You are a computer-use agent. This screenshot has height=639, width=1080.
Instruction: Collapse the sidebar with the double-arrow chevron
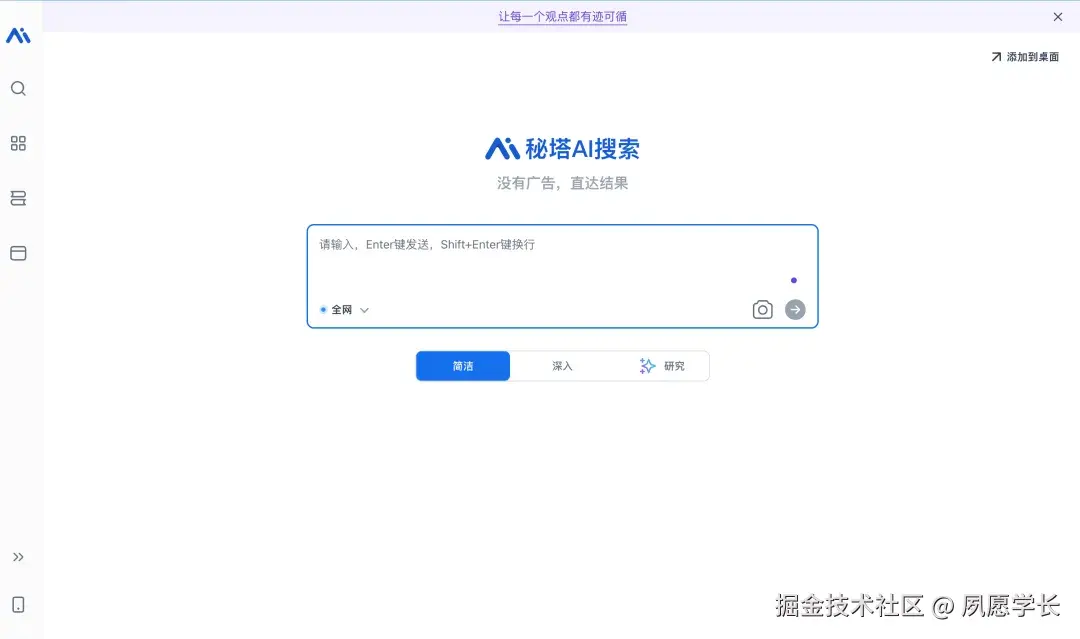[x=18, y=557]
